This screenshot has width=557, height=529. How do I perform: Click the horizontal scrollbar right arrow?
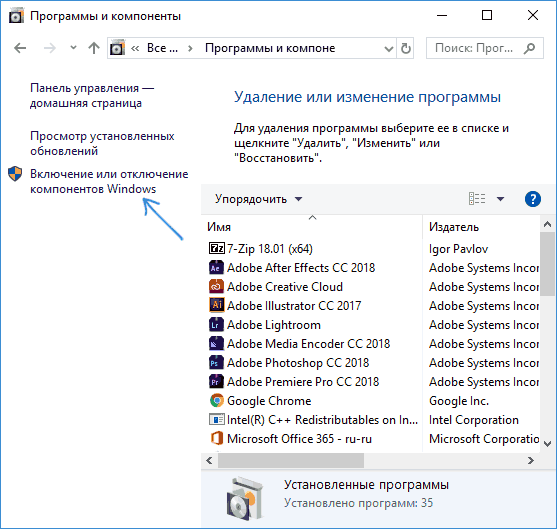pos(531,461)
